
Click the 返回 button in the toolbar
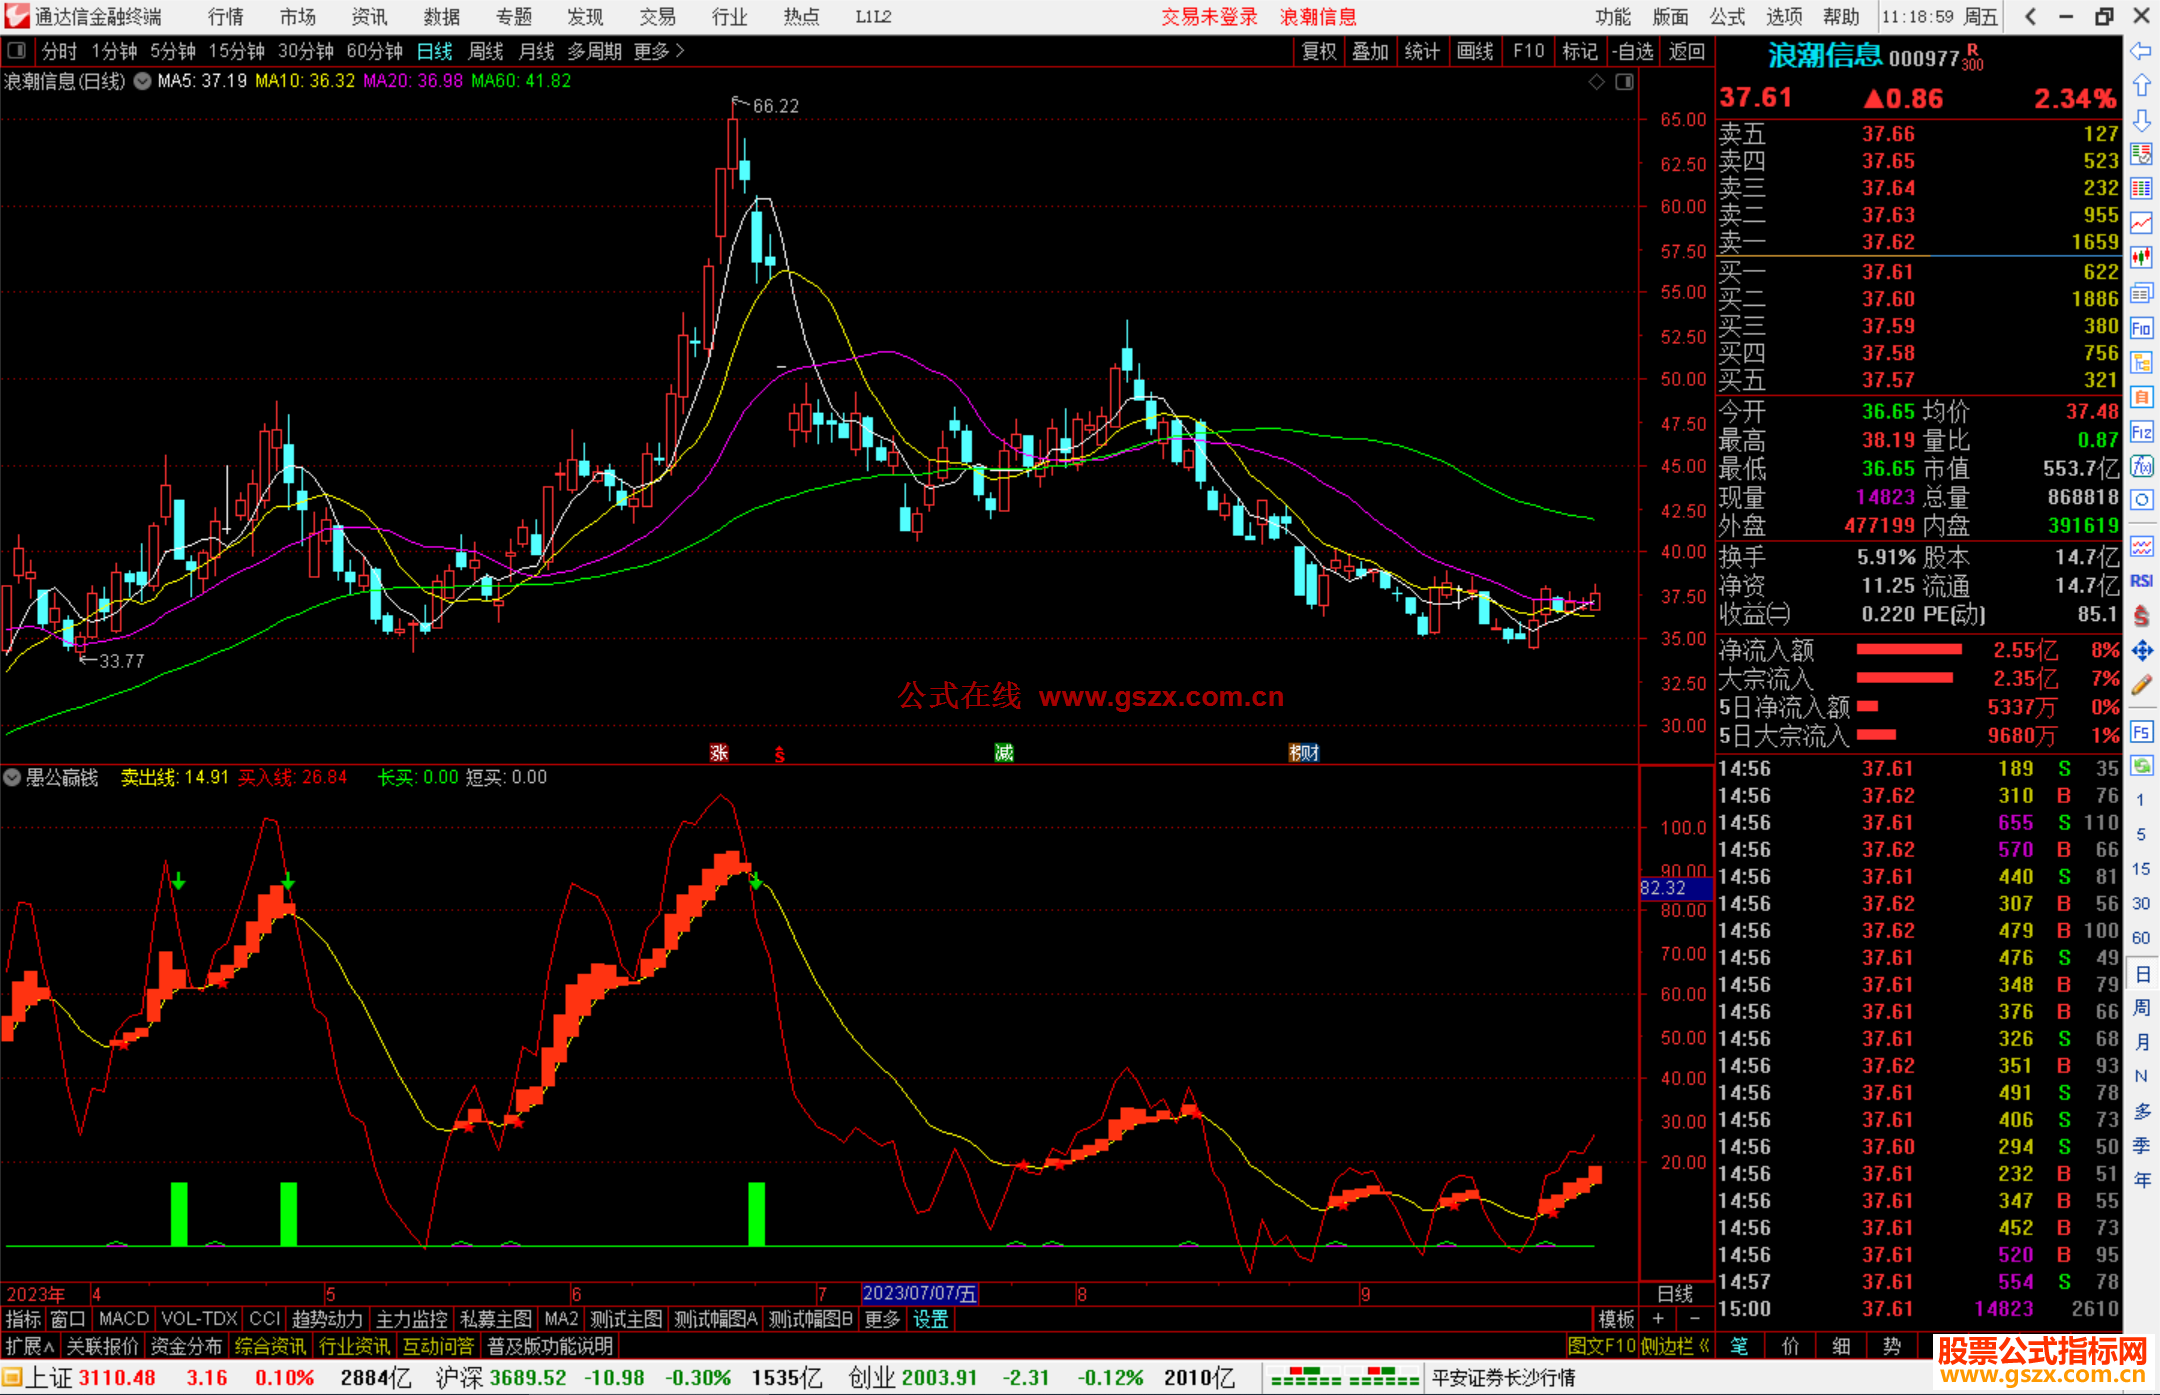[1686, 51]
